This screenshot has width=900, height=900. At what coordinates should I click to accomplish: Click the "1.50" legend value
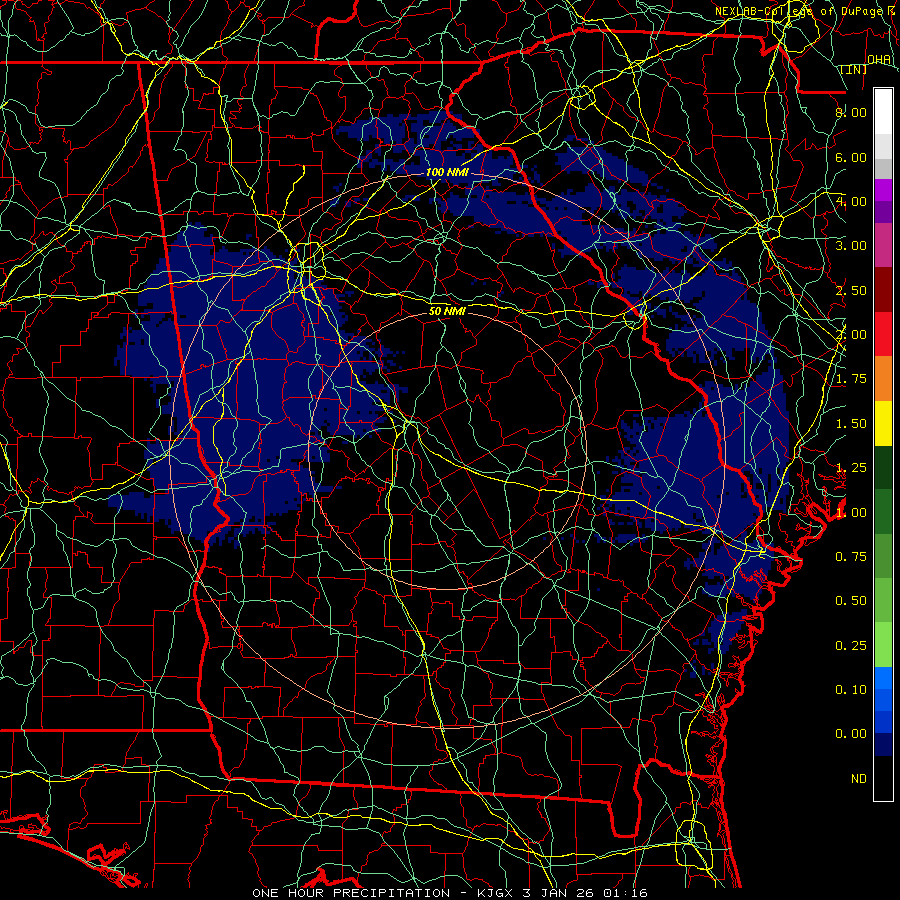pos(851,424)
